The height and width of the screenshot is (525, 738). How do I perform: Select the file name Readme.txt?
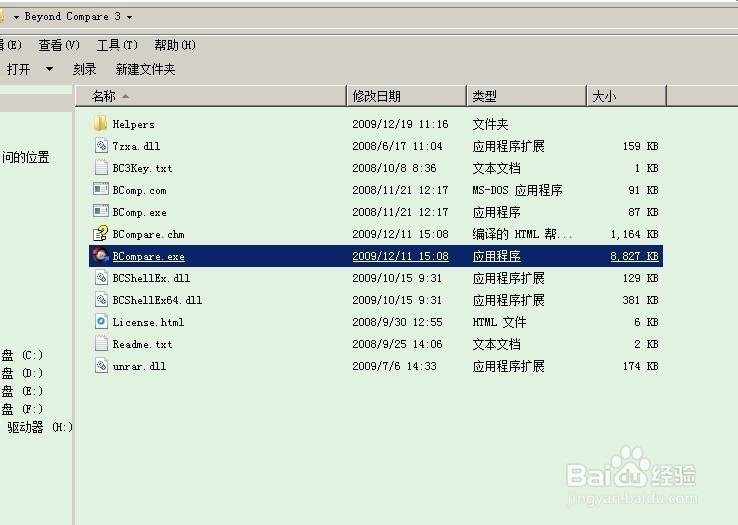(x=142, y=345)
